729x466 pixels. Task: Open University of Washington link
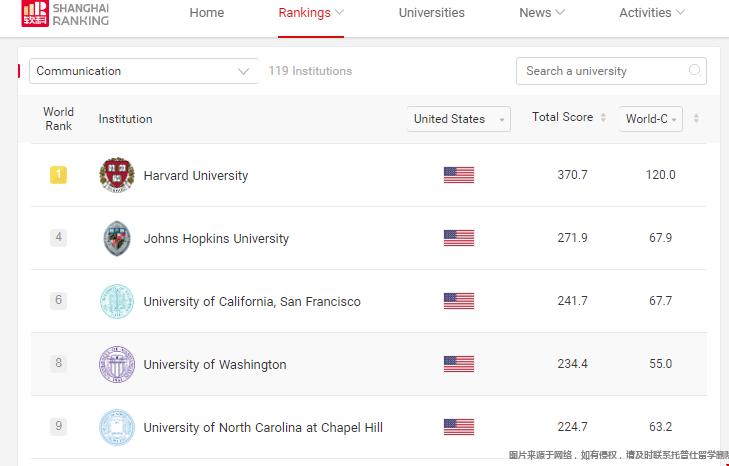[215, 364]
